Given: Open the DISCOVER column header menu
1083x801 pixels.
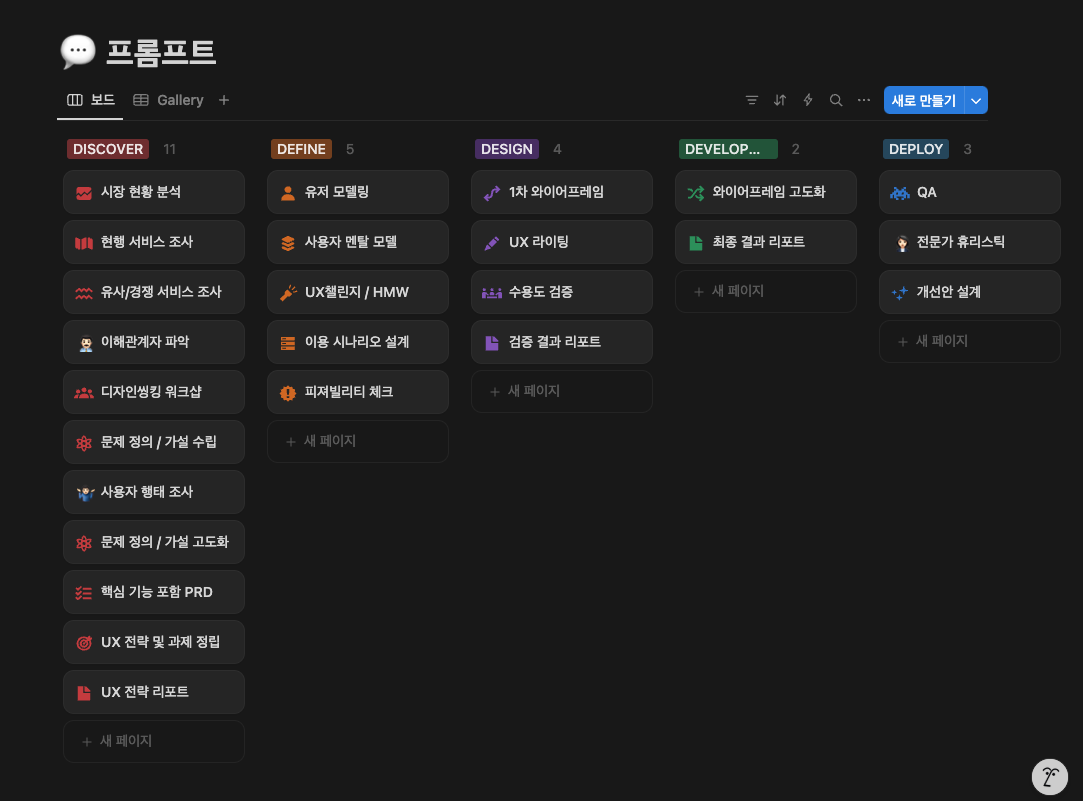Looking at the screenshot, I should tap(107, 148).
